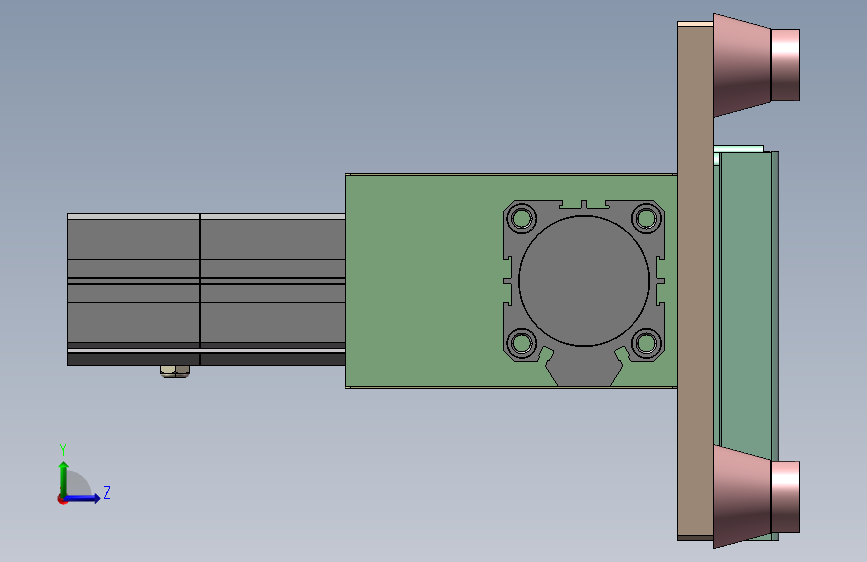Select the tall brown vertical plate
This screenshot has height=562, width=867.
pos(695,281)
